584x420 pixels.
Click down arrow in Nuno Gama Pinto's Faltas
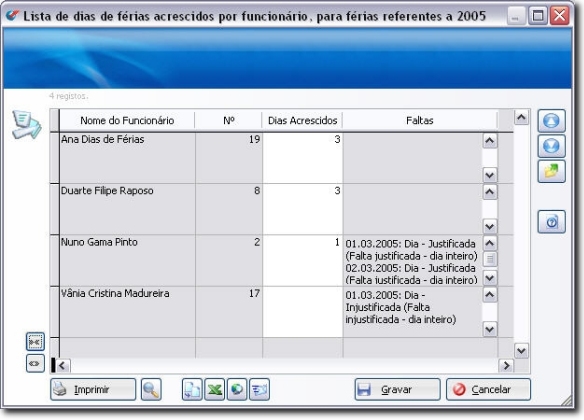[490, 278]
